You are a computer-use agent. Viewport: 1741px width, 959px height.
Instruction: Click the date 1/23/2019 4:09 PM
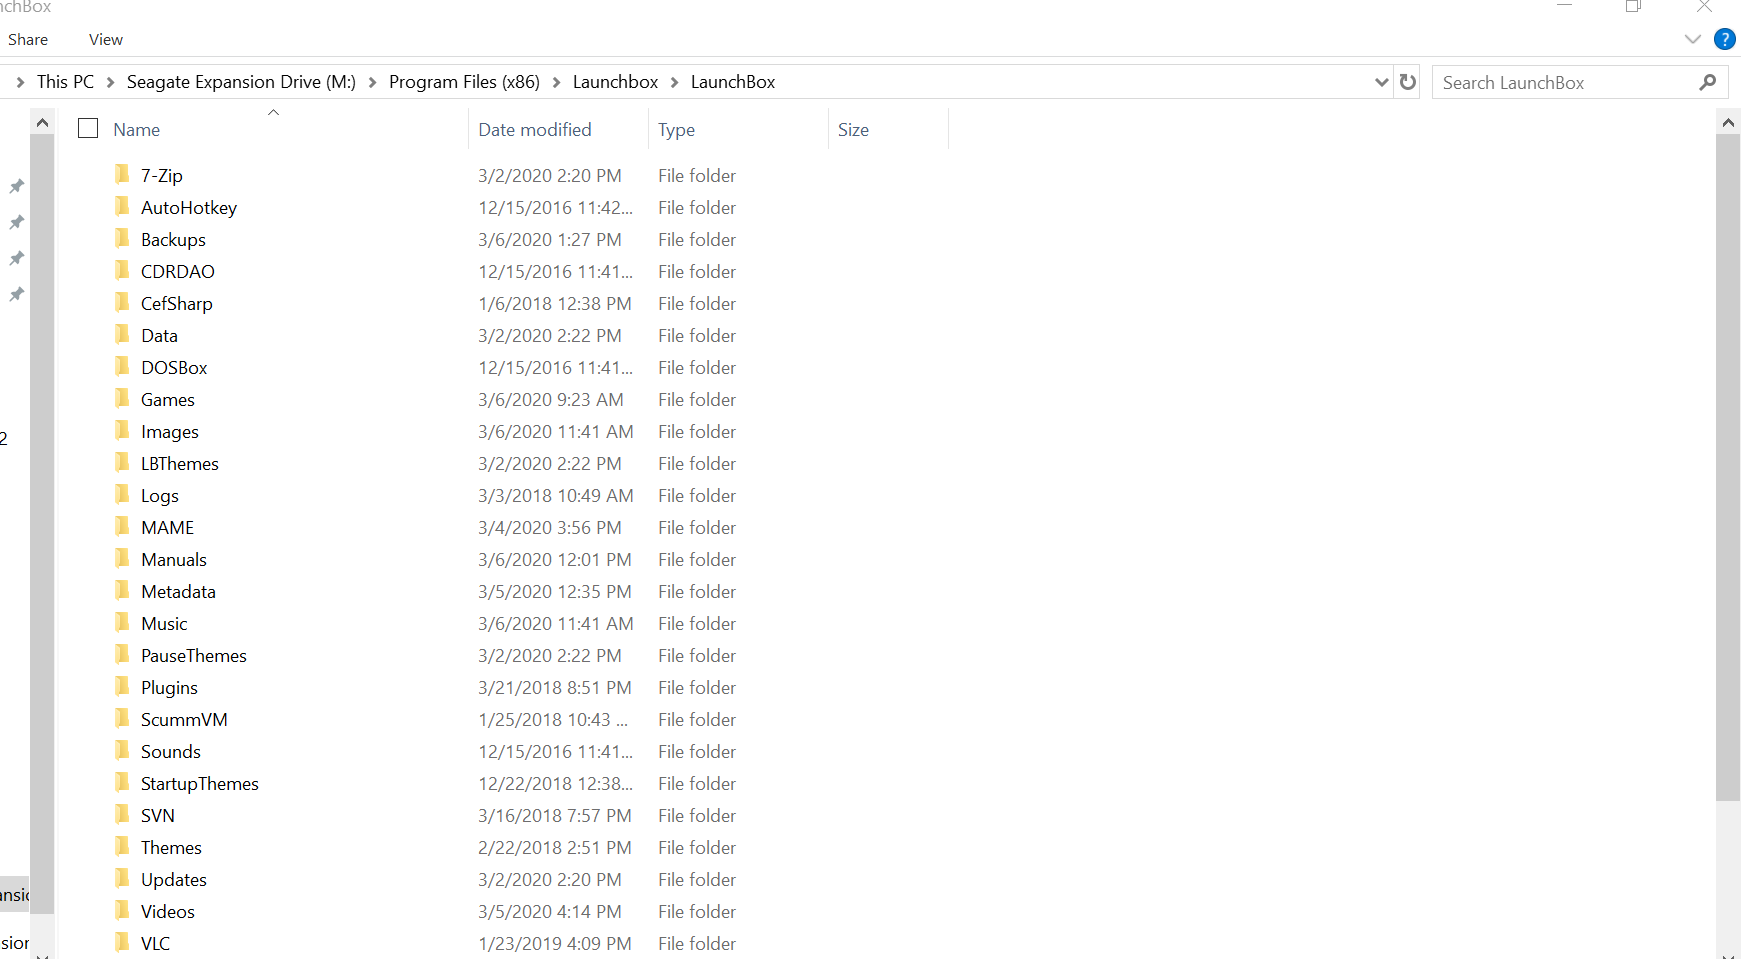554,943
